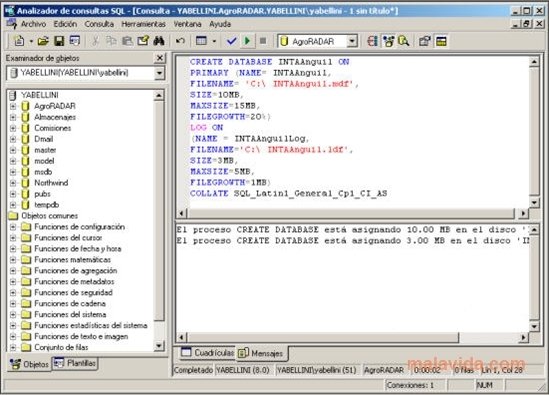The image size is (549, 395).
Task: Open the AgroRADAR database dropdown in toolbar
Action: coord(352,41)
